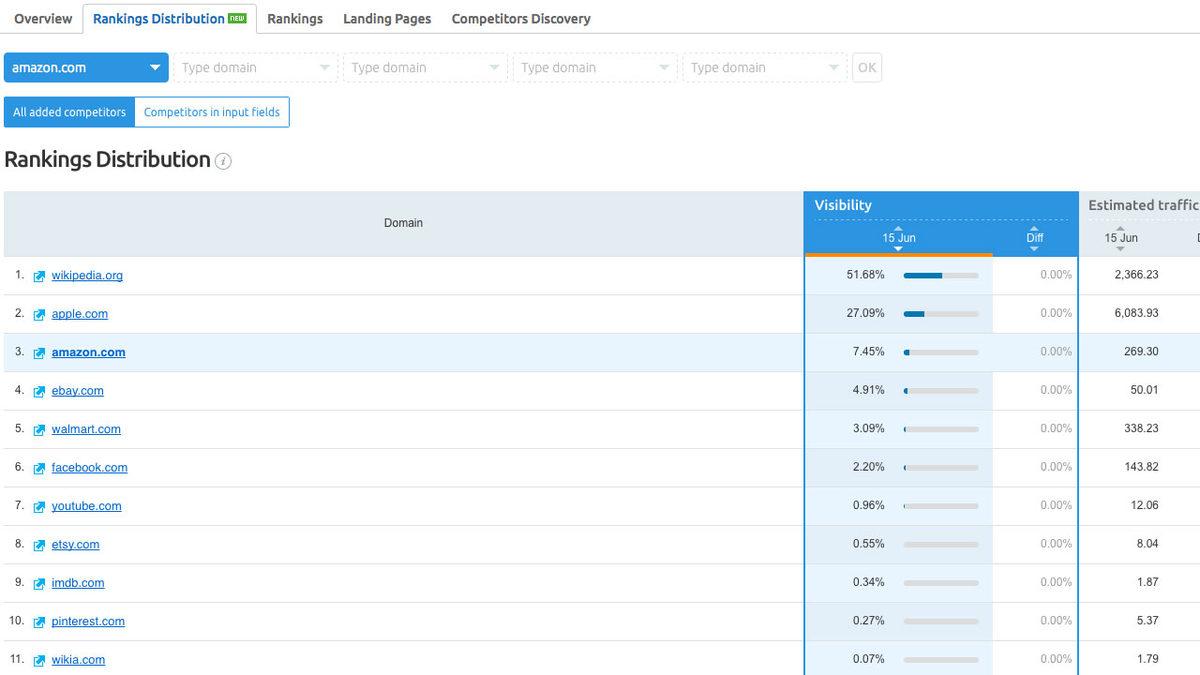
Task: Click external link icon next to apple.com
Action: 39,315
